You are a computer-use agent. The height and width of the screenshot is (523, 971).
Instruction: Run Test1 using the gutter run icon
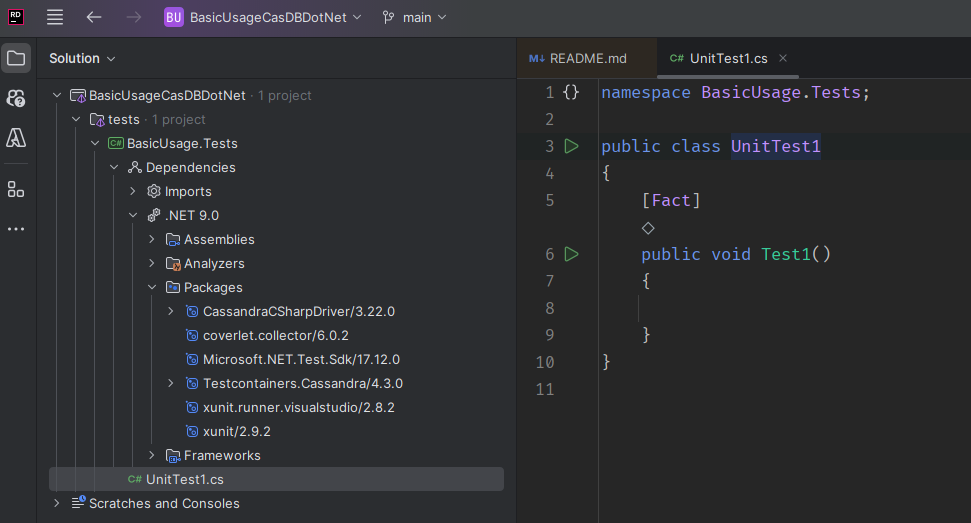571,254
